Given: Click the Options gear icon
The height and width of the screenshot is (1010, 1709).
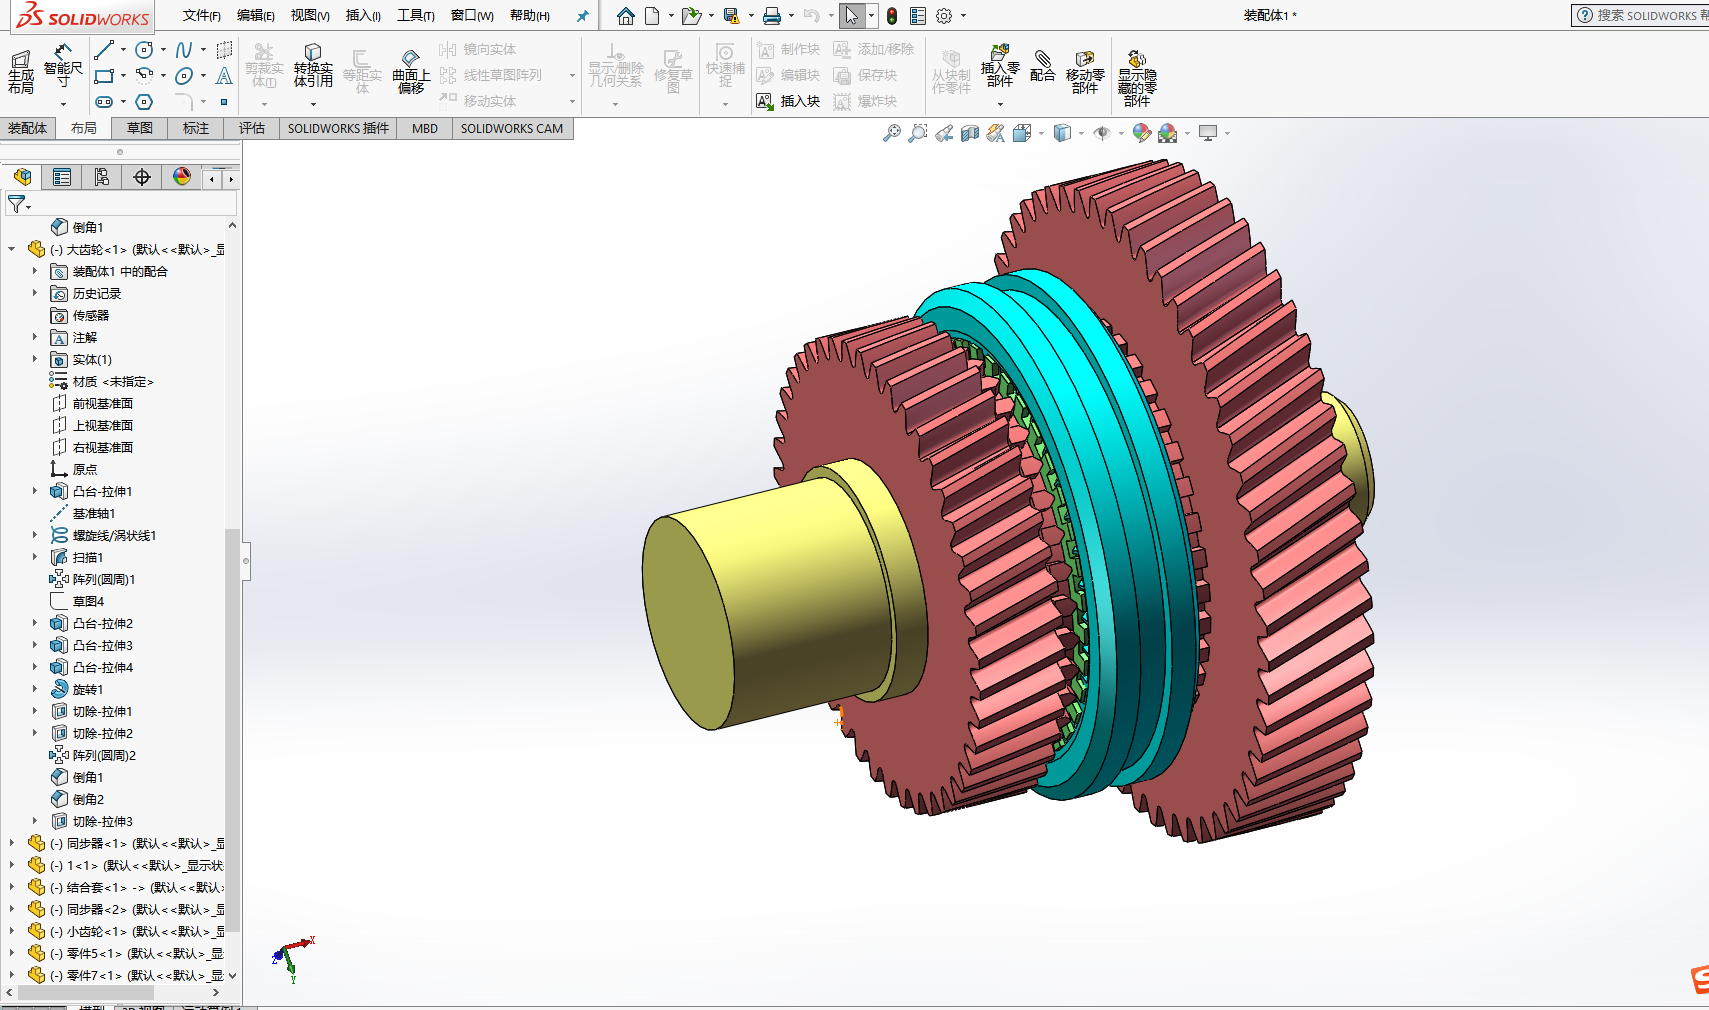Looking at the screenshot, I should click(944, 16).
